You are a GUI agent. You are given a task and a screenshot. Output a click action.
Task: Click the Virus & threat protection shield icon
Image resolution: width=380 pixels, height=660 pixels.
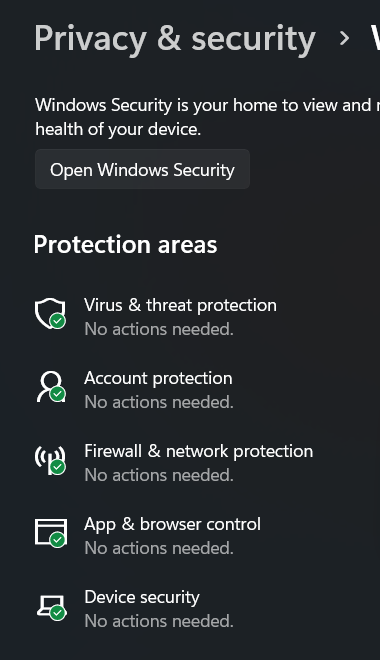[50, 313]
